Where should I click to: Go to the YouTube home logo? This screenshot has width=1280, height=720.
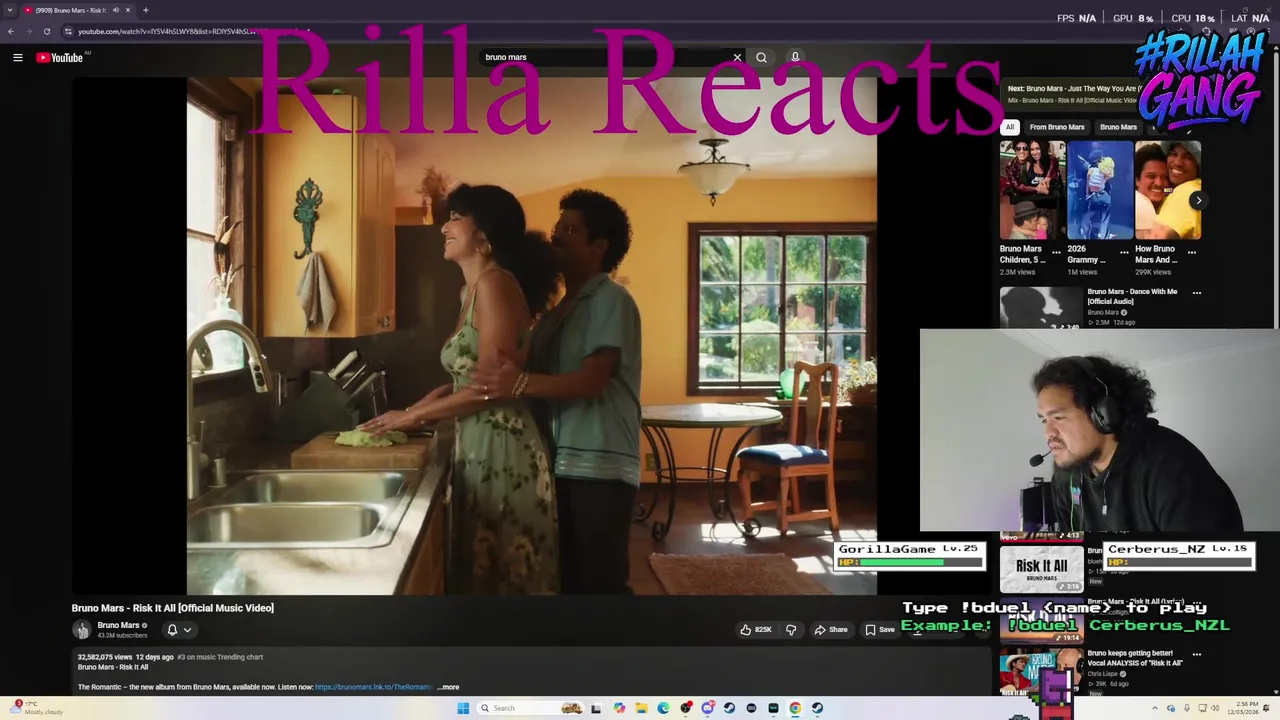tap(60, 57)
